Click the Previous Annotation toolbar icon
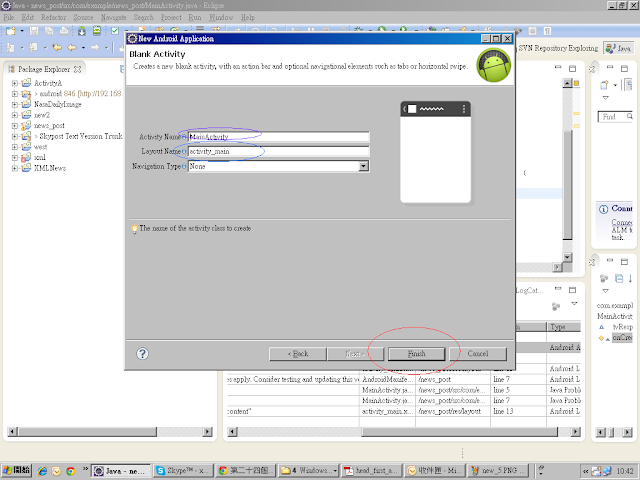Viewport: 640px width, 480px height. coord(33,48)
